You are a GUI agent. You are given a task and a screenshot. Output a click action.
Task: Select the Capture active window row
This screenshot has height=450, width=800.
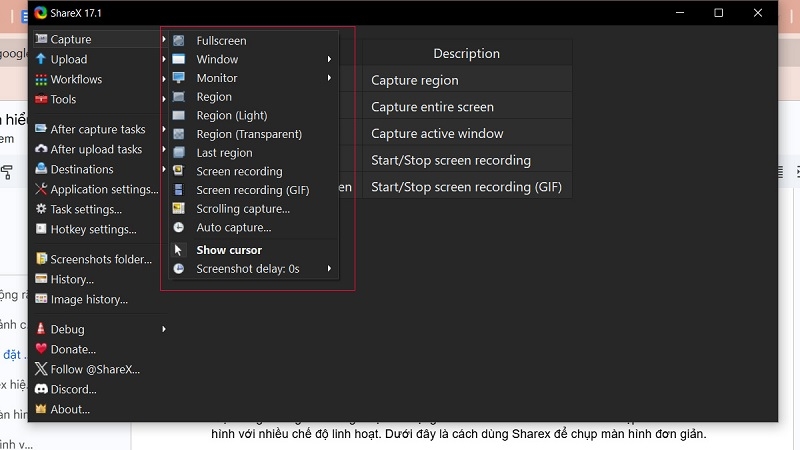tap(467, 133)
